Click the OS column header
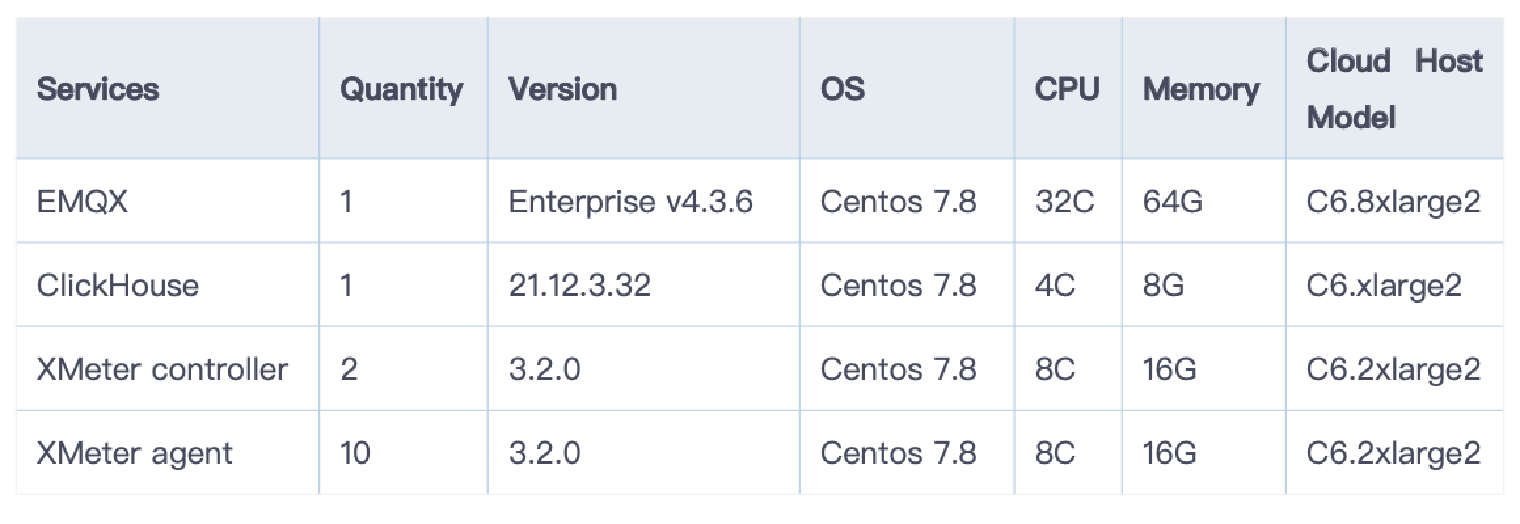This screenshot has height=524, width=1520. coord(843,89)
